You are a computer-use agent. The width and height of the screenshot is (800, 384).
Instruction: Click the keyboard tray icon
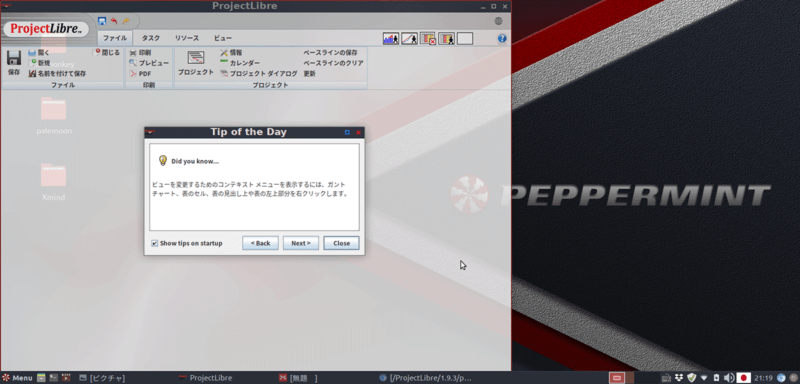pyautogui.click(x=667, y=378)
